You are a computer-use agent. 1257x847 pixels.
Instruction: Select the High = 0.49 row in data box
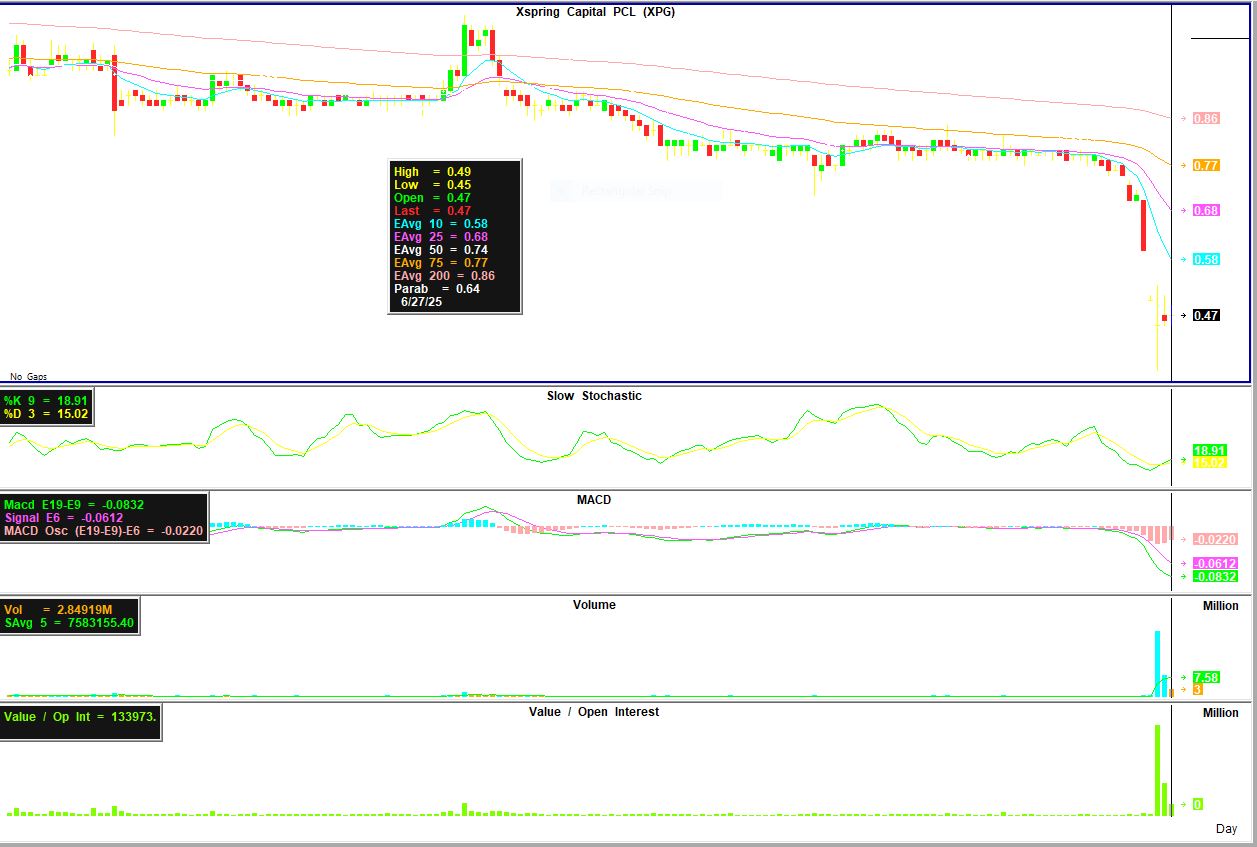[x=432, y=172]
